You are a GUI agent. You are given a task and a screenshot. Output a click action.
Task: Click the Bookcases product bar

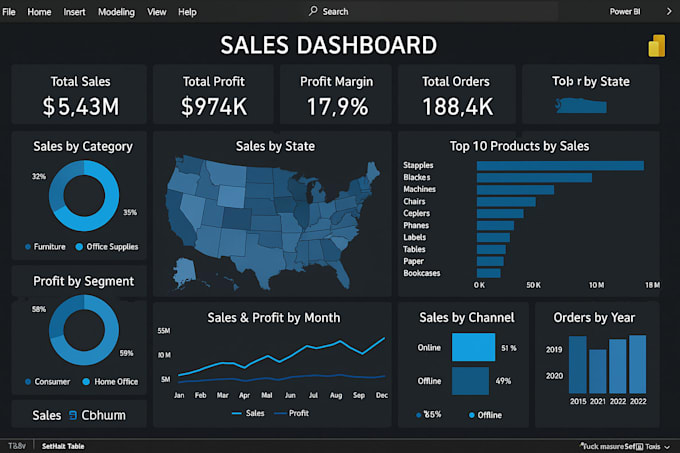point(489,273)
